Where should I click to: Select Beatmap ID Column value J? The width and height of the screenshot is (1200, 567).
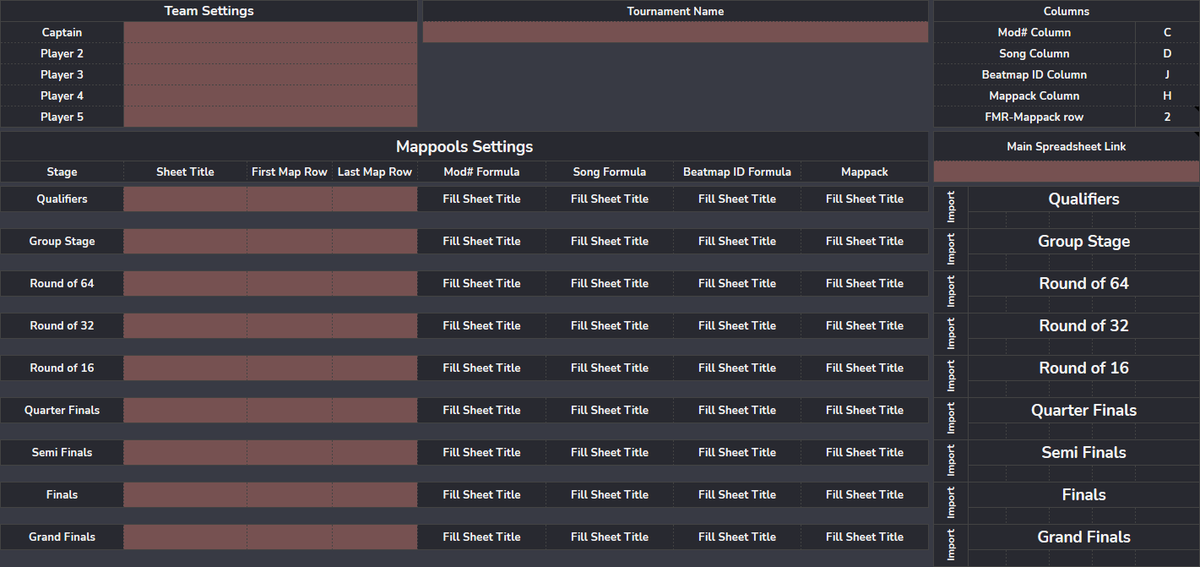[1167, 74]
